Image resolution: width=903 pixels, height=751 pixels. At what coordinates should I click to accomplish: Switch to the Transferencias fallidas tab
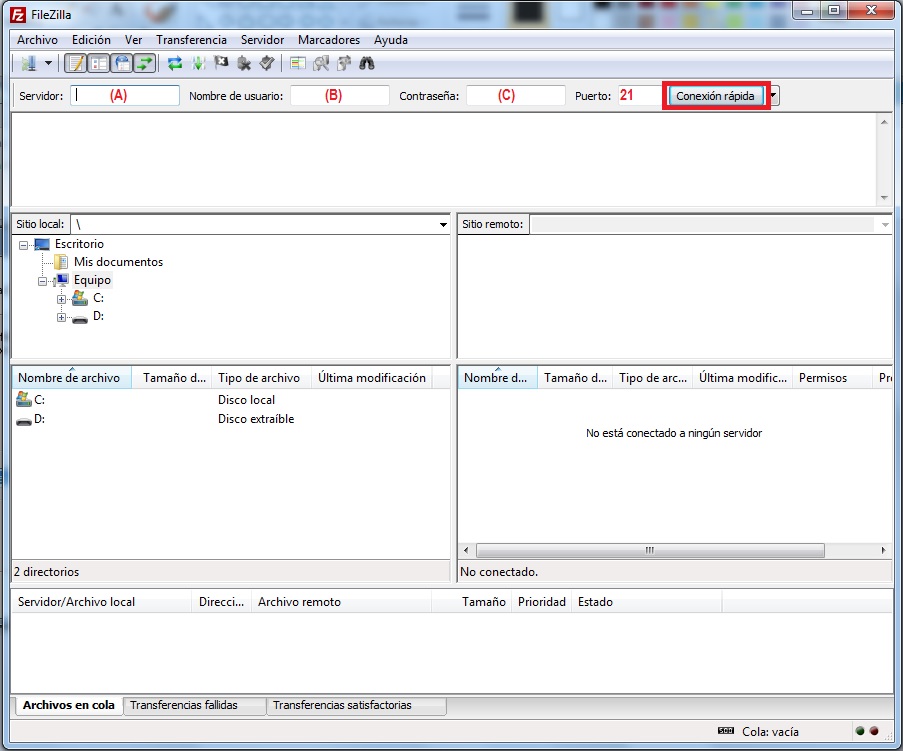point(195,706)
